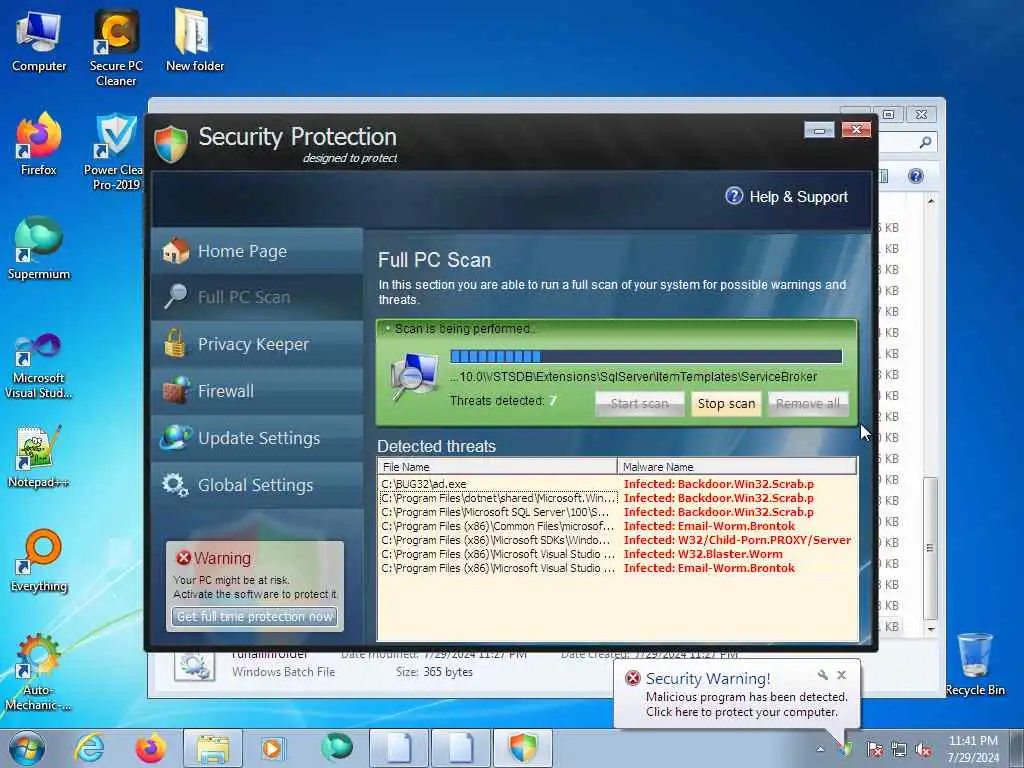Click the Privacy Keeper padlock icon
Image resolution: width=1024 pixels, height=768 pixels.
(174, 344)
